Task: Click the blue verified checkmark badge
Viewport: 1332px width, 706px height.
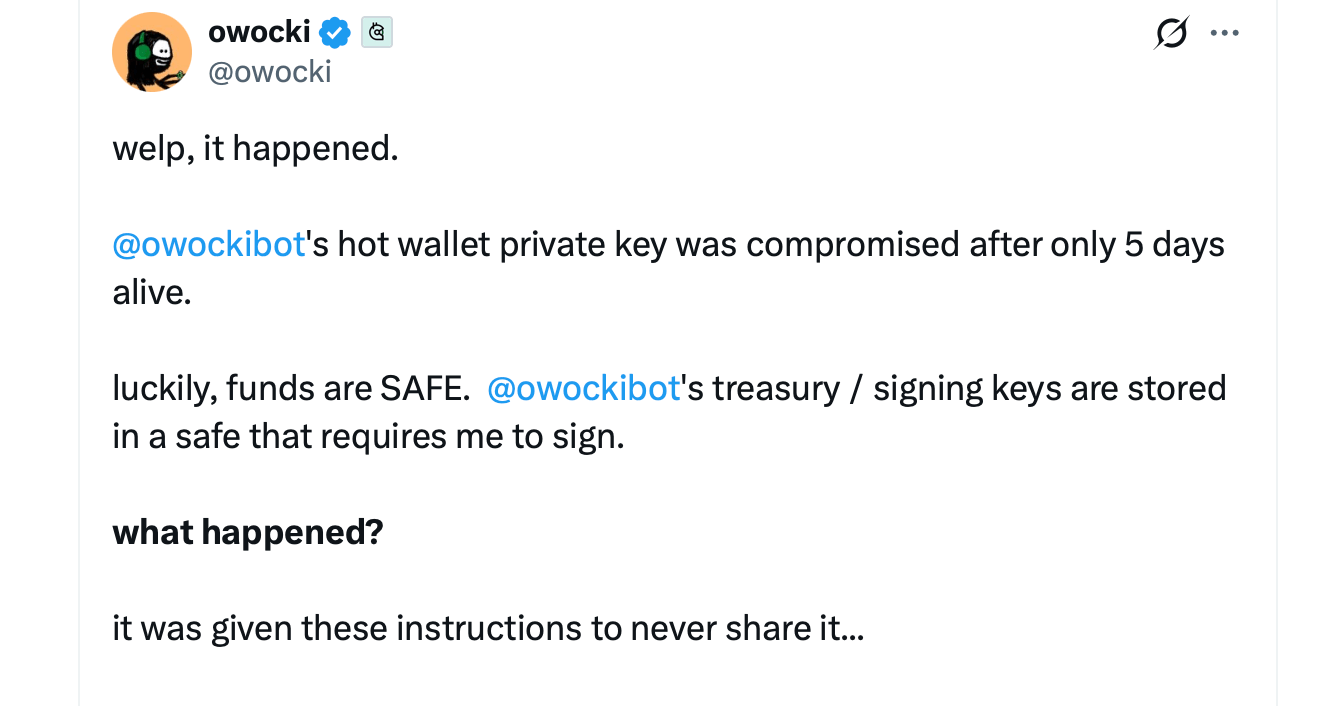Action: [335, 32]
